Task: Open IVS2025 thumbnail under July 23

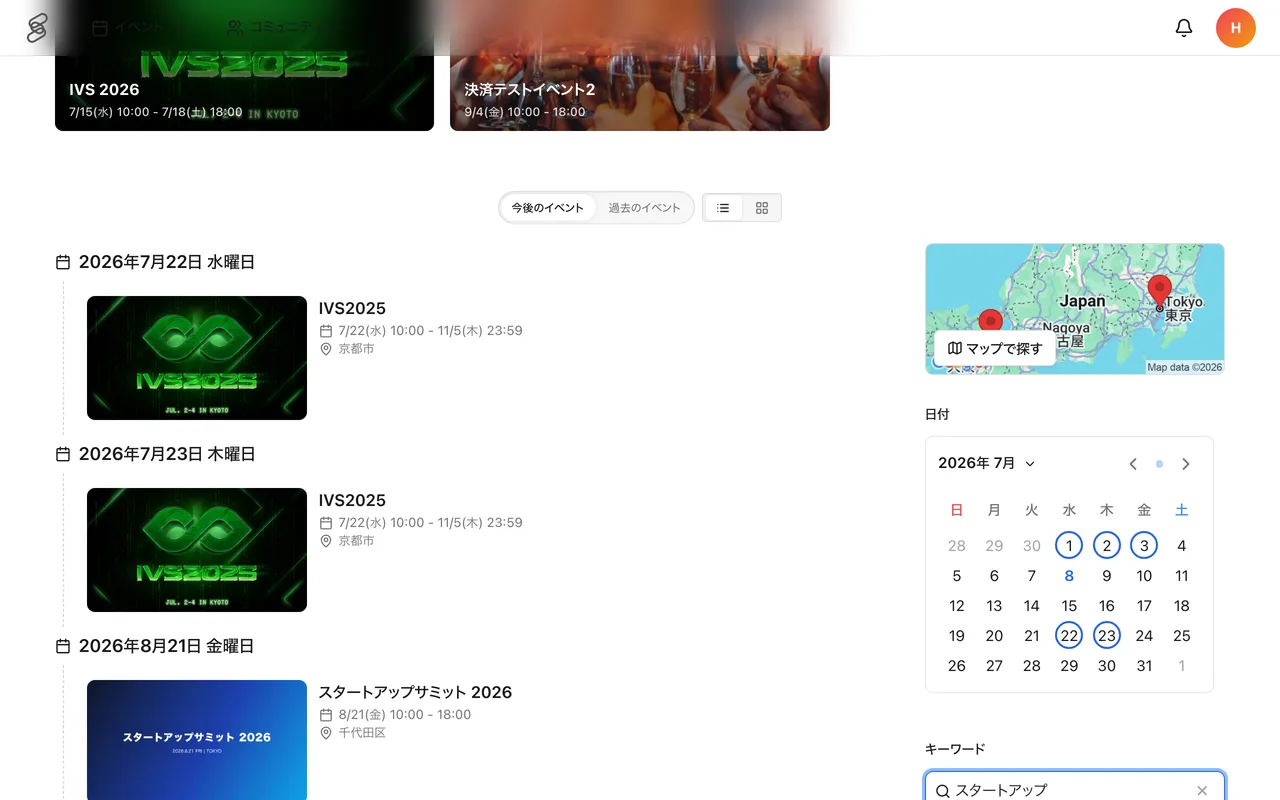Action: point(197,550)
